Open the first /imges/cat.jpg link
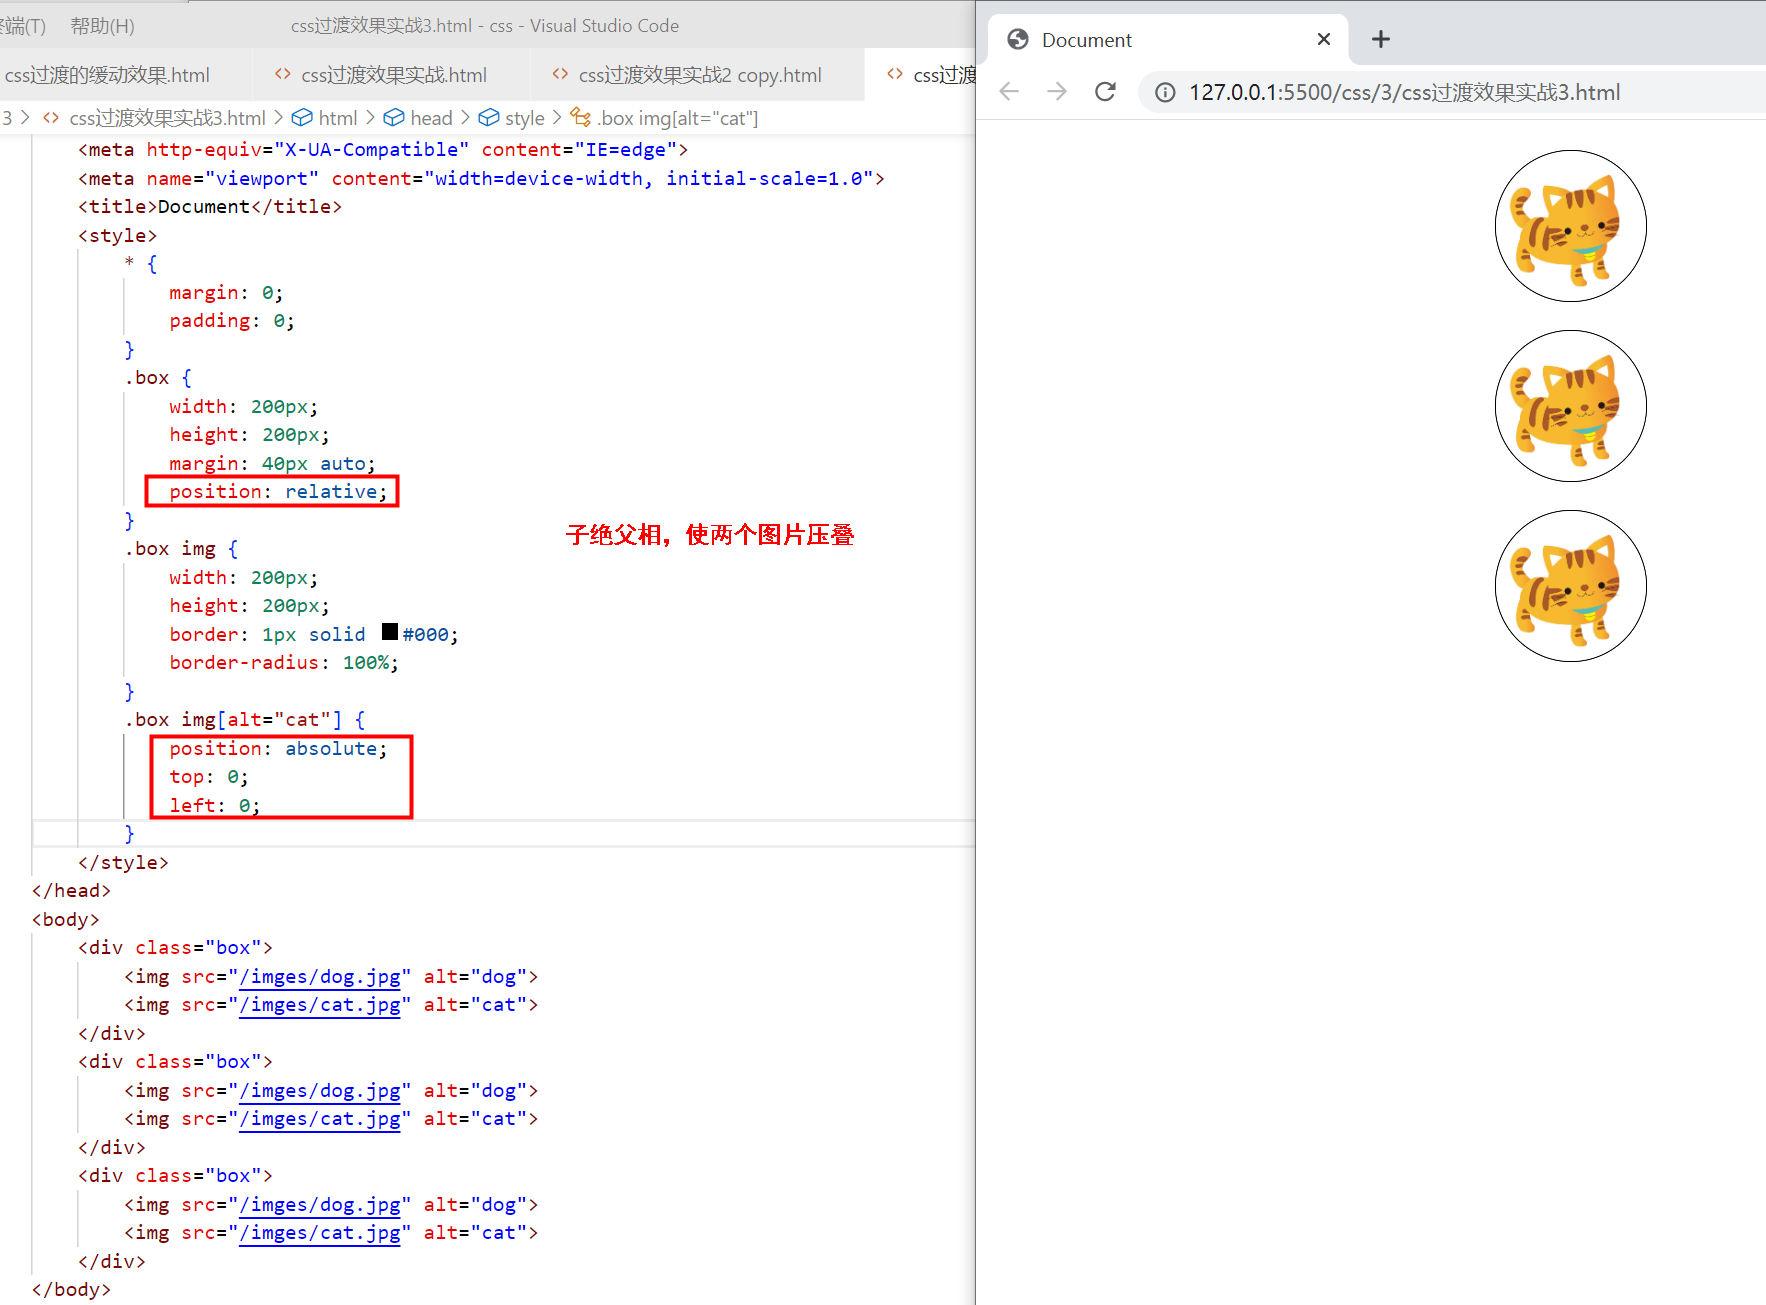1766x1305 pixels. pos(319,1005)
